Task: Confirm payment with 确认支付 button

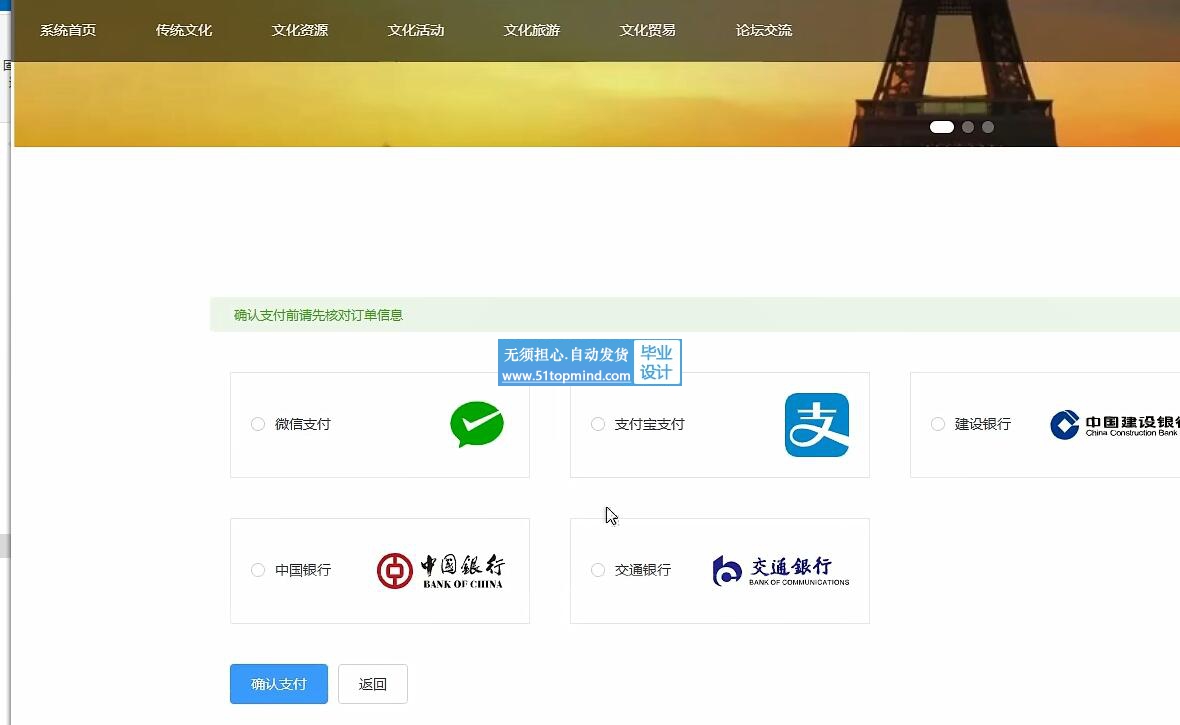Action: (x=278, y=684)
